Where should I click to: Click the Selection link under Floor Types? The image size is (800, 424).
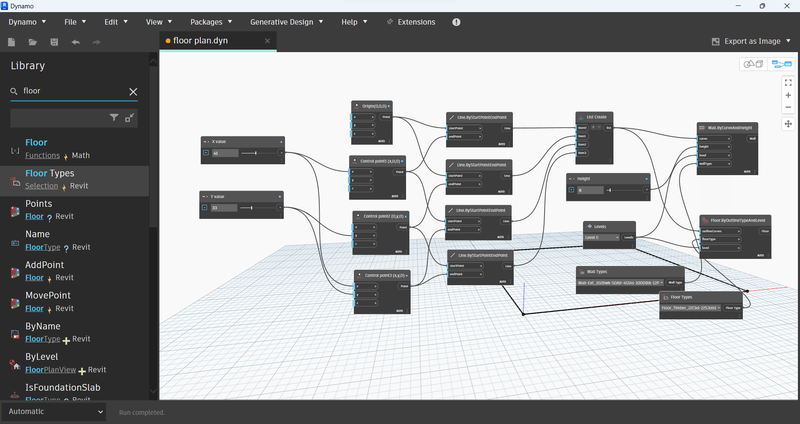[41, 186]
